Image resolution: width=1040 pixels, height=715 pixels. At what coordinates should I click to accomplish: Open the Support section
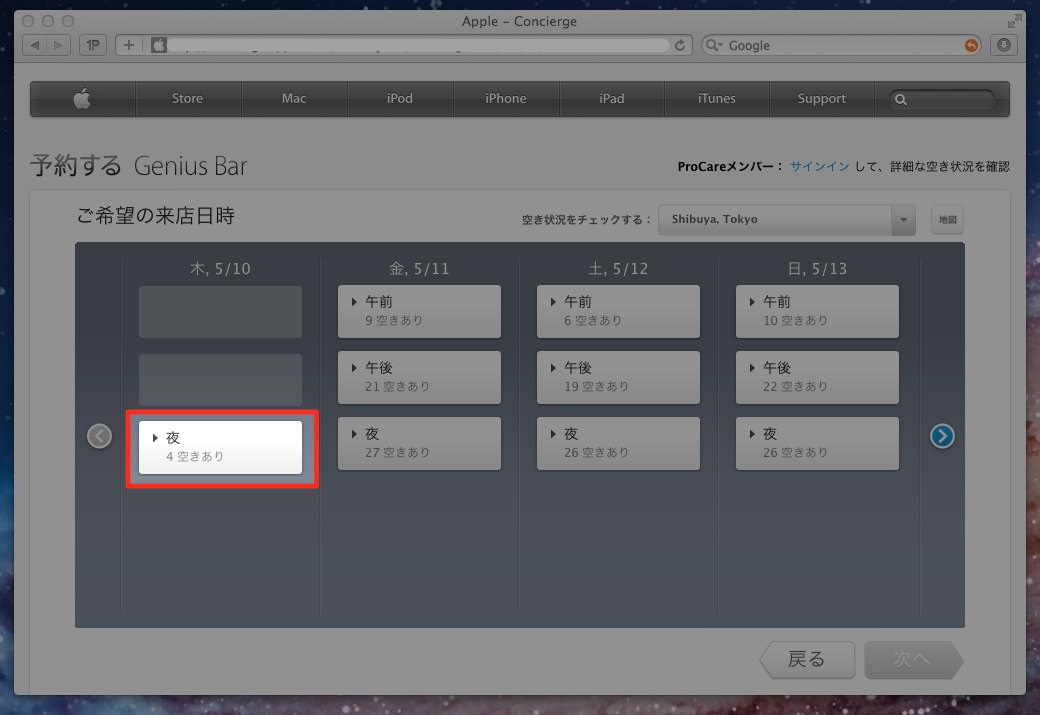click(x=821, y=98)
